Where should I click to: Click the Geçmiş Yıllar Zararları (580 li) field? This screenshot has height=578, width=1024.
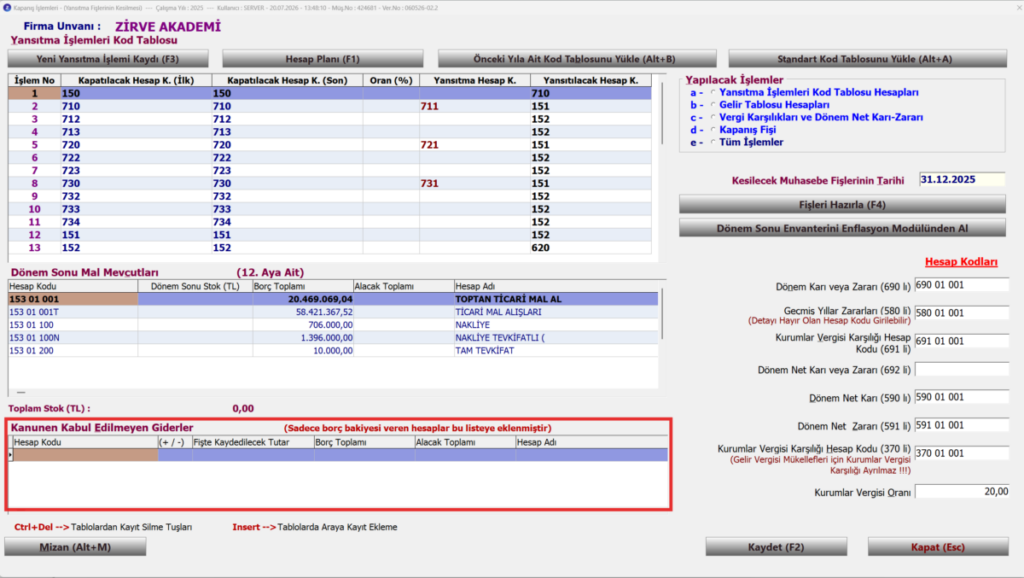[961, 313]
